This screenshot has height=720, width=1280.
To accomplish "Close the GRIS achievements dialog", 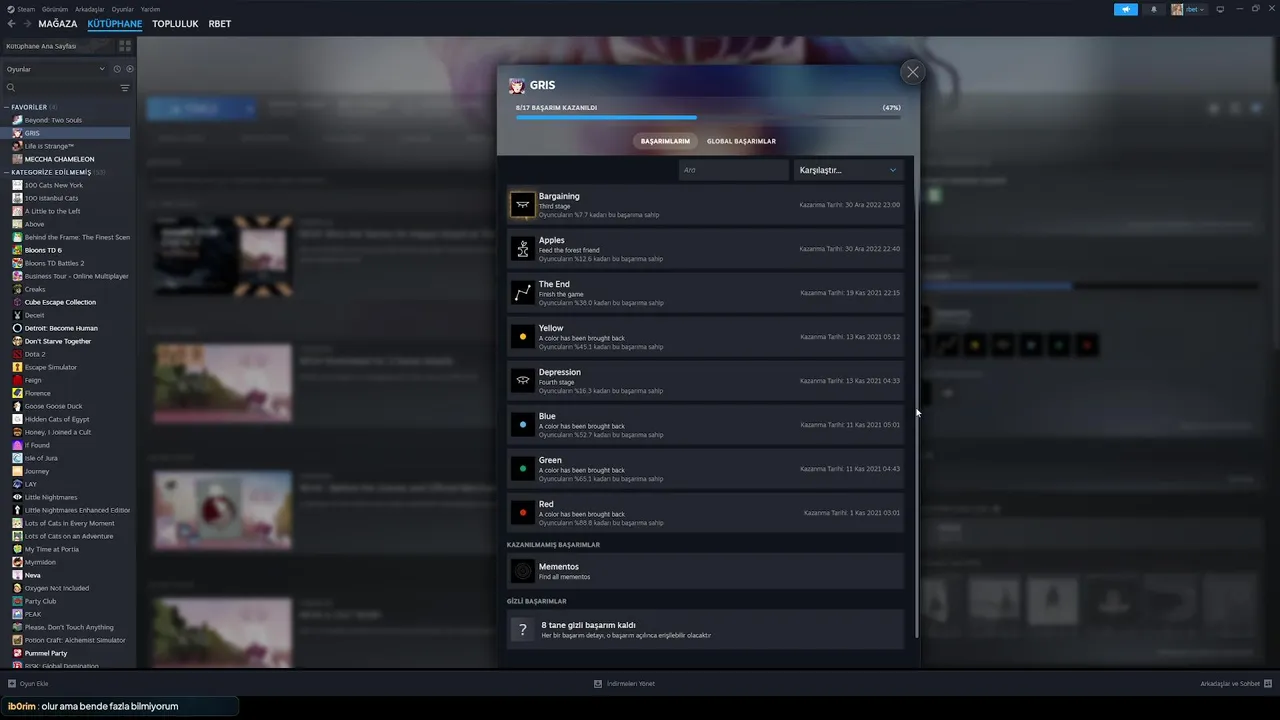I will point(912,72).
